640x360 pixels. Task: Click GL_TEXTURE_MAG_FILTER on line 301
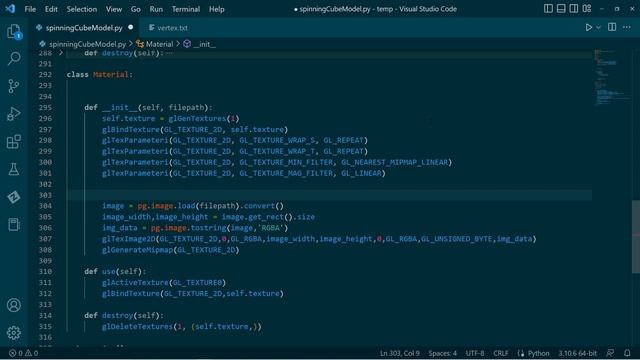click(x=286, y=173)
